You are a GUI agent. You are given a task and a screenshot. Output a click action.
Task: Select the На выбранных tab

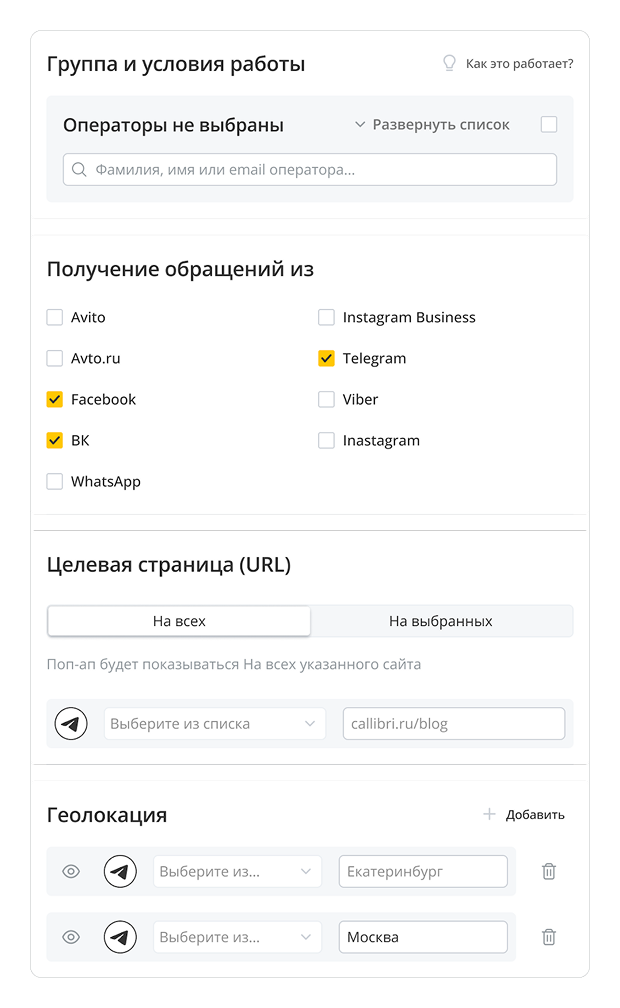(441, 621)
